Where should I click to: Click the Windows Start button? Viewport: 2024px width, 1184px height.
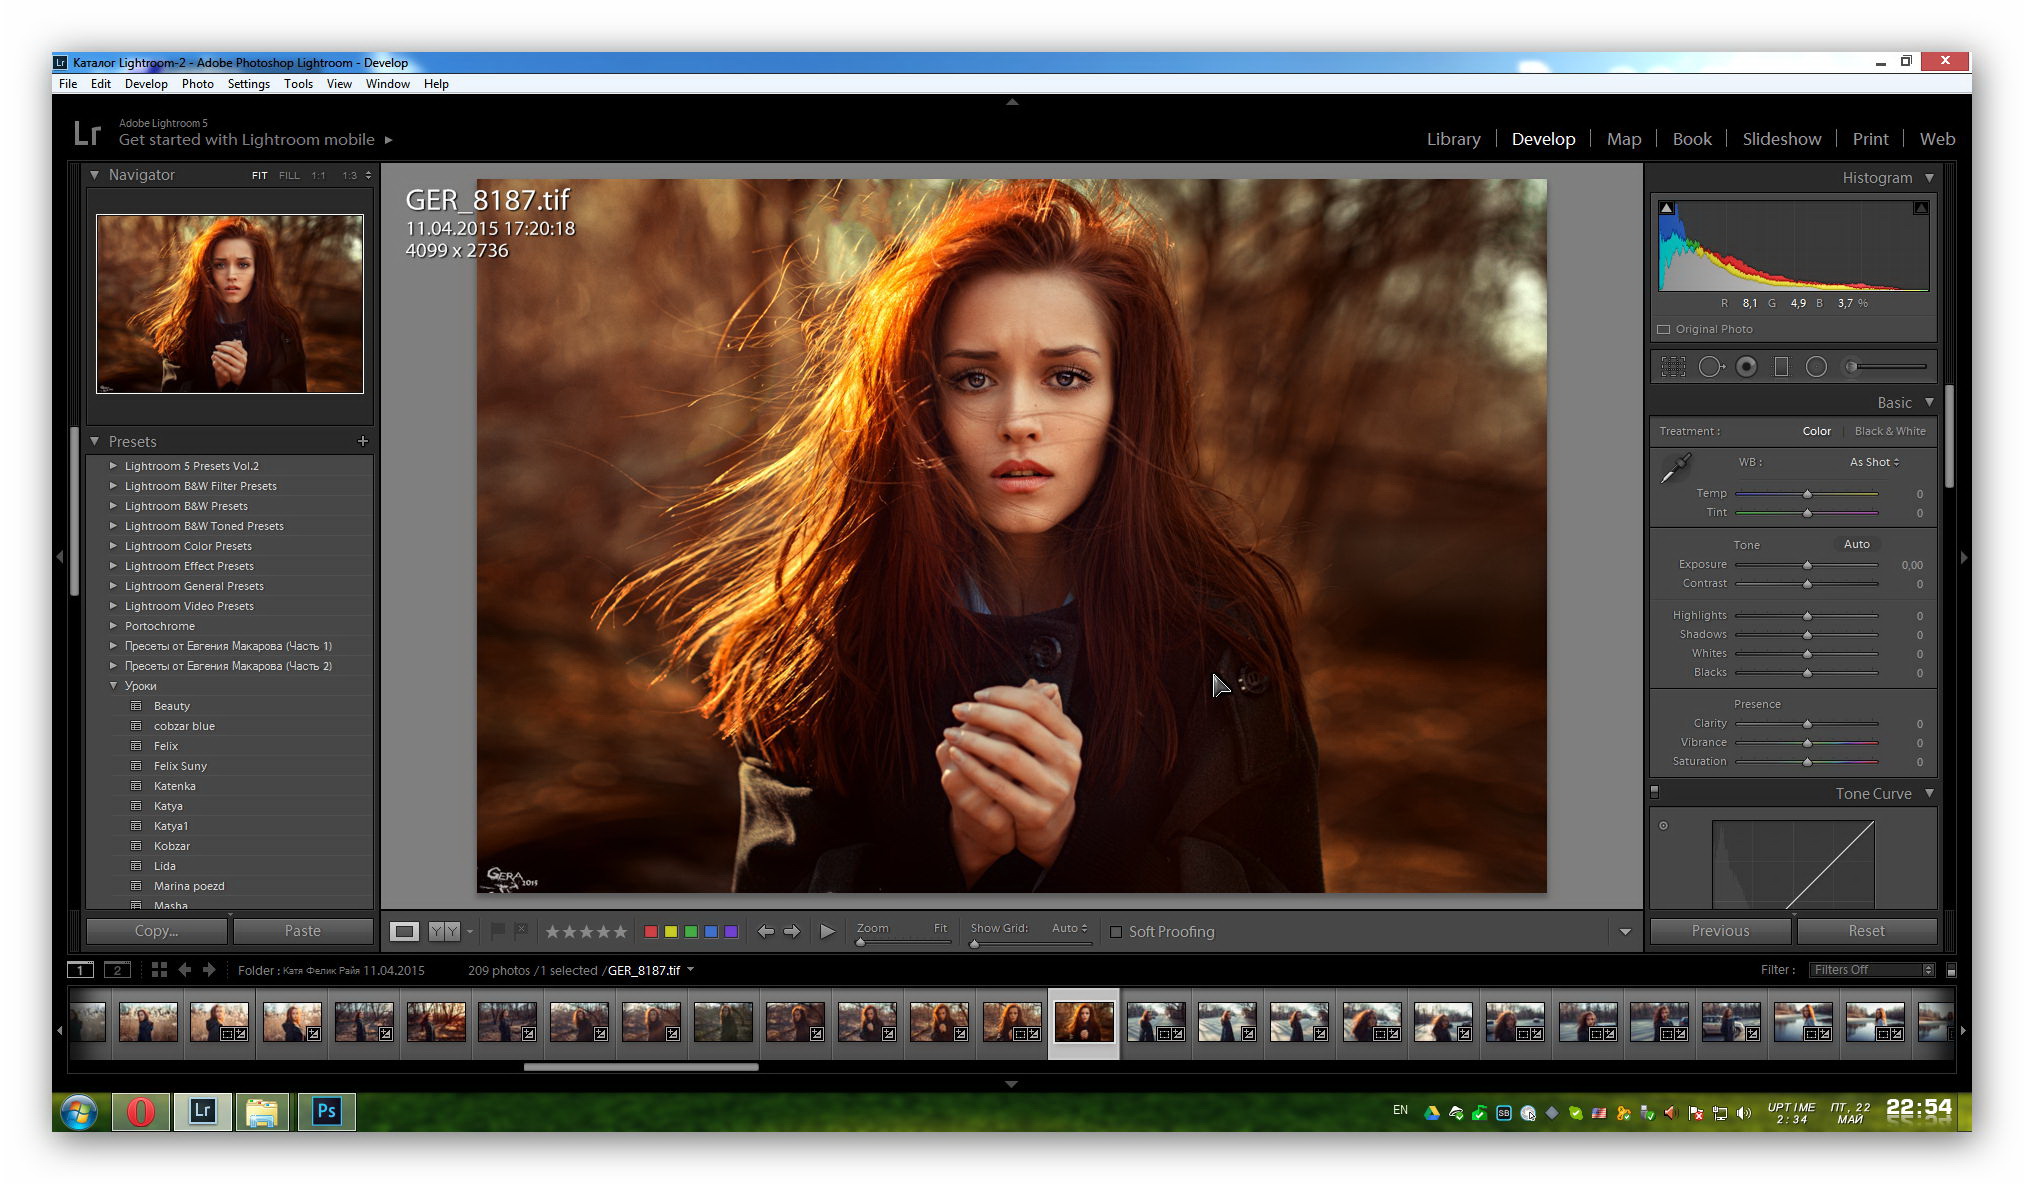(79, 1111)
